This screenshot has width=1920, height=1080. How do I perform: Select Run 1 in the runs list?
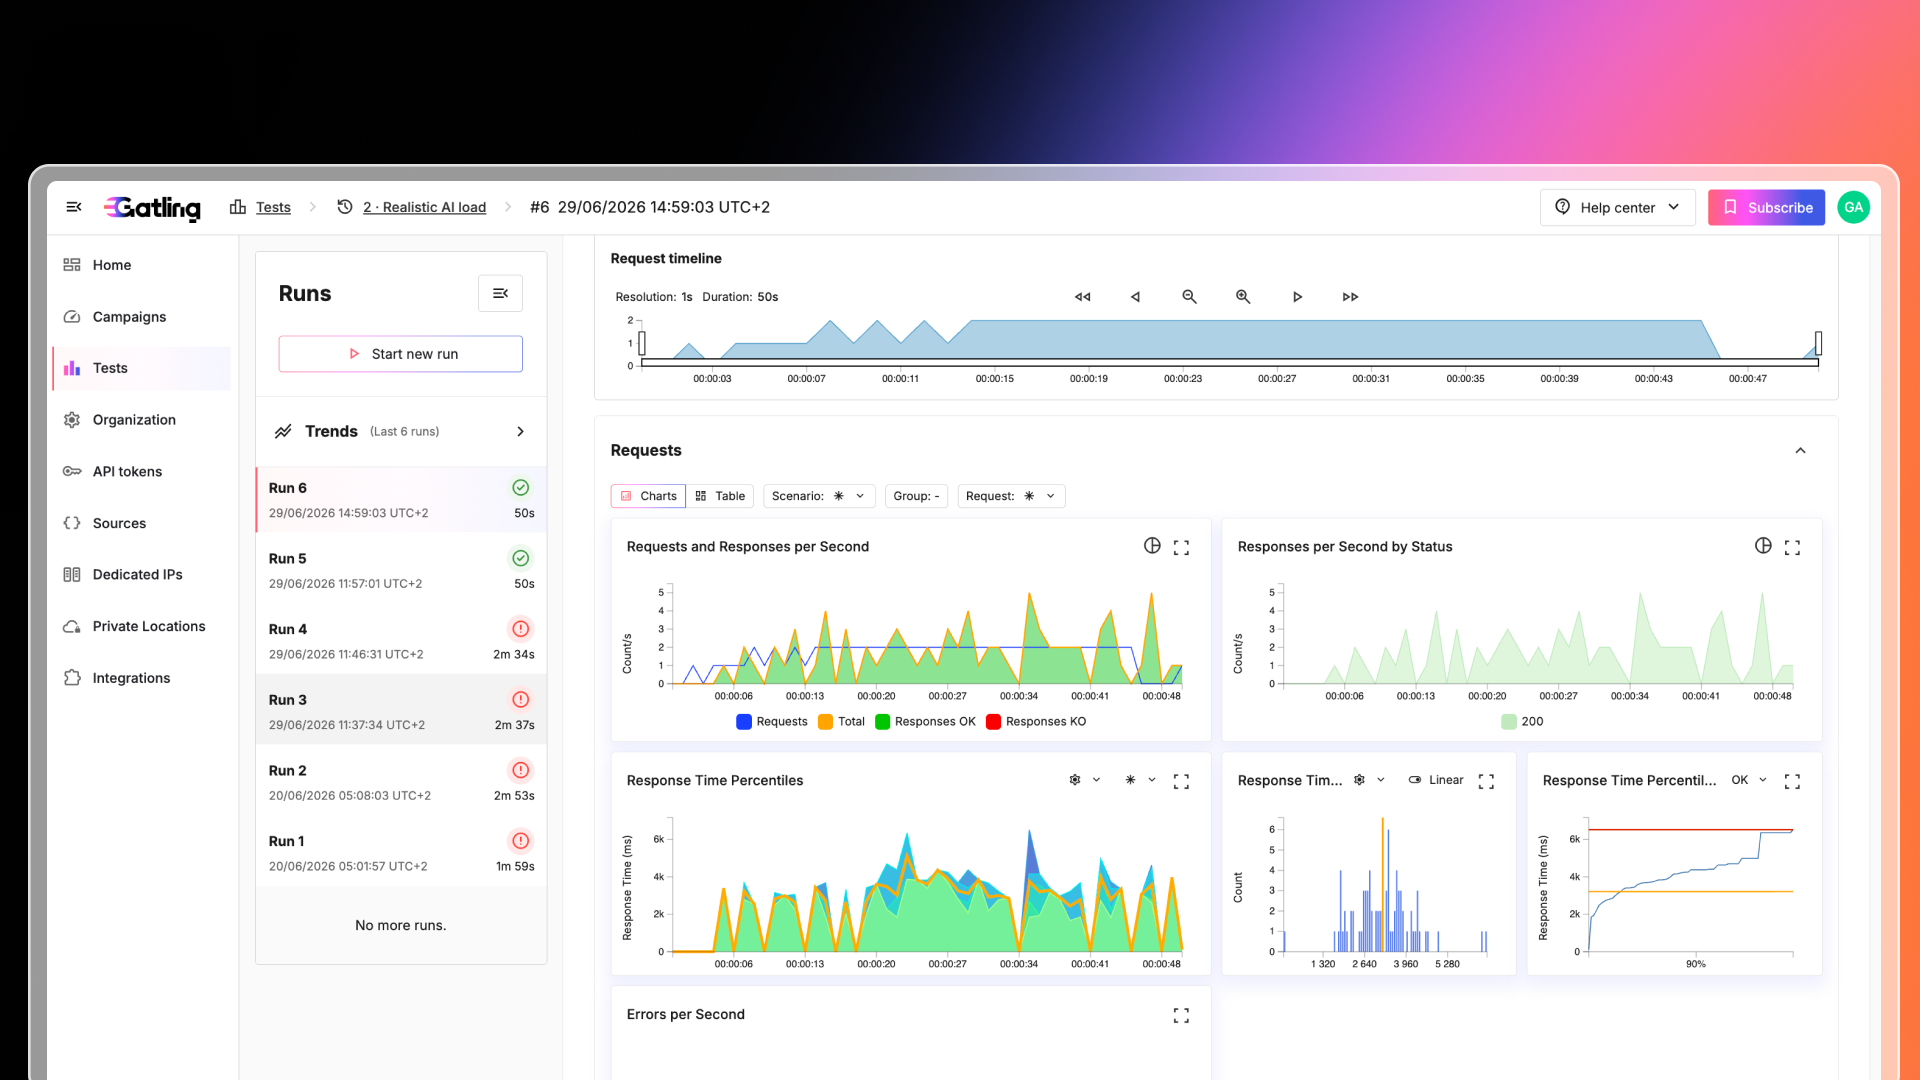[x=401, y=853]
